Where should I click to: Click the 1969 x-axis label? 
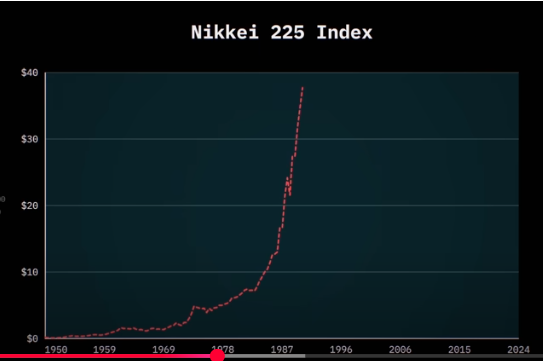164,349
